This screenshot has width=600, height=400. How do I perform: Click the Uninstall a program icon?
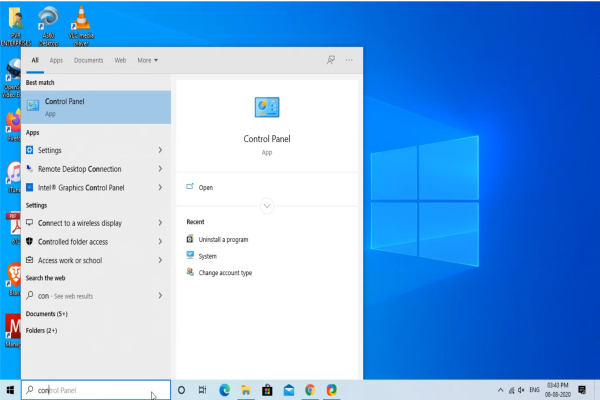click(x=190, y=239)
